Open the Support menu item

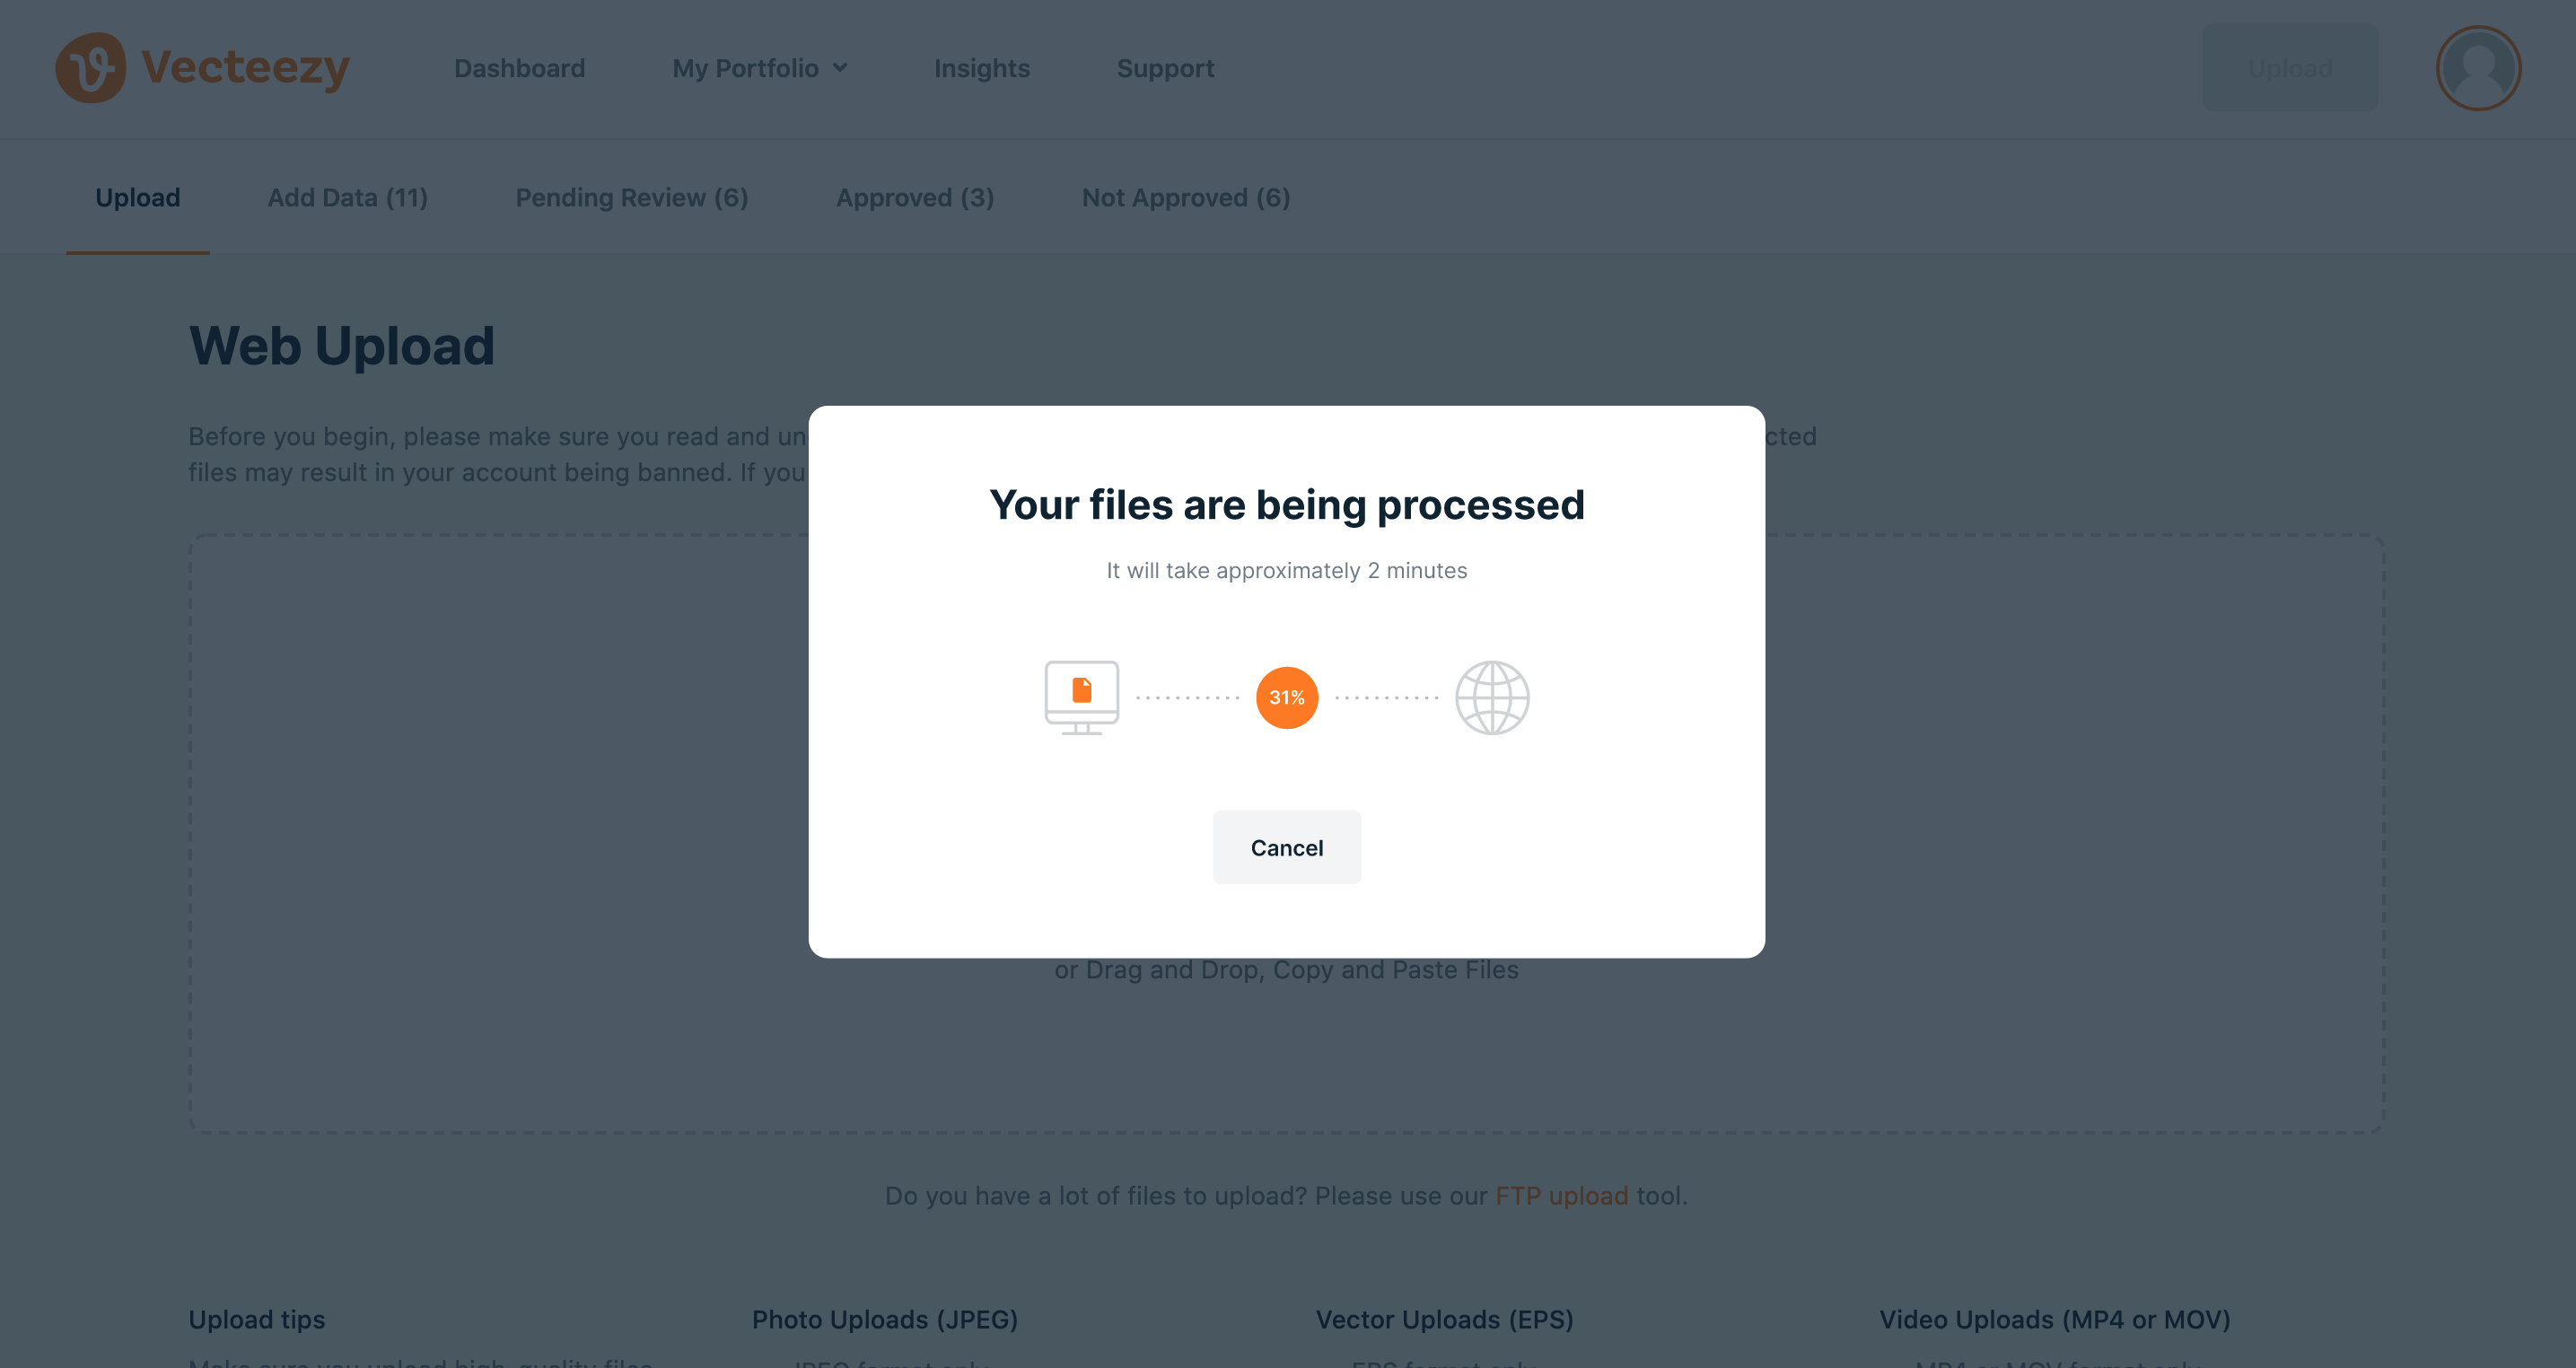point(1165,68)
